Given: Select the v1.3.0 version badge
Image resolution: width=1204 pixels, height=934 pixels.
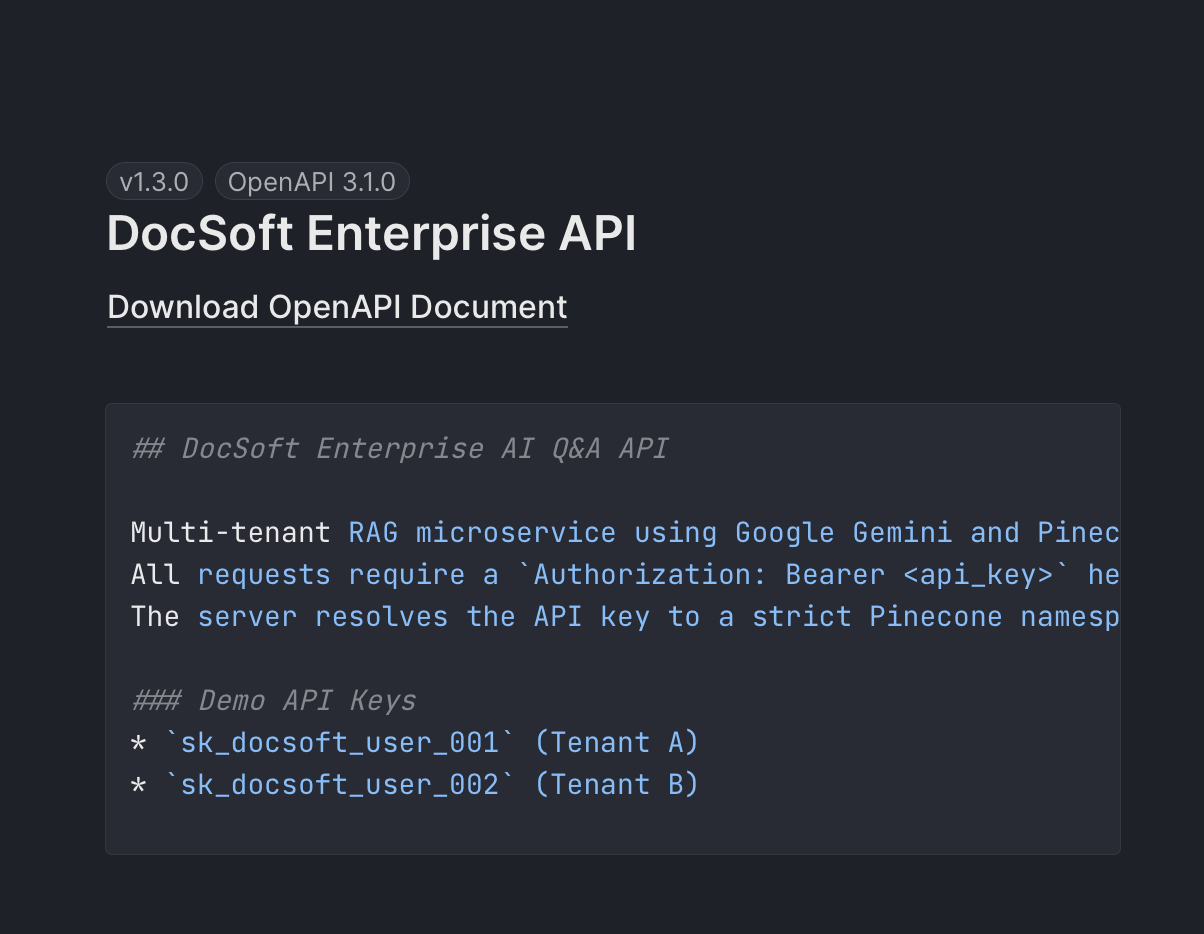Looking at the screenshot, I should 154,181.
